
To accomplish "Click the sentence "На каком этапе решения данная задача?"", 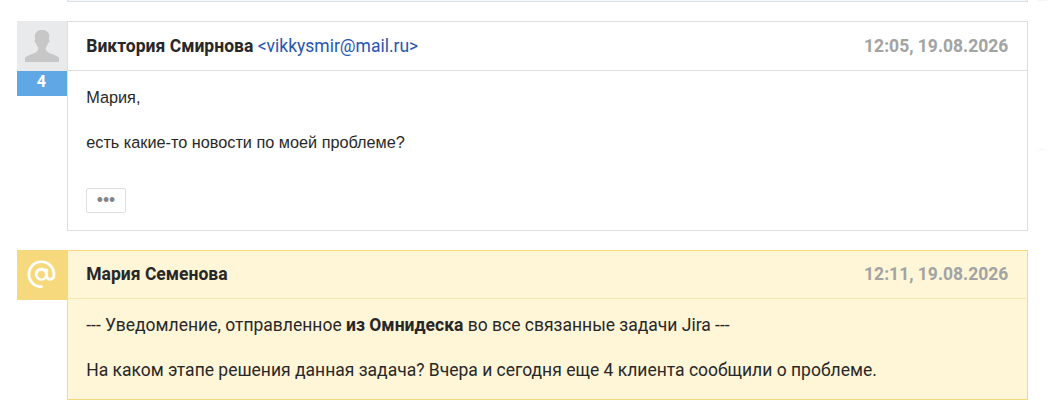I will tap(255, 370).
